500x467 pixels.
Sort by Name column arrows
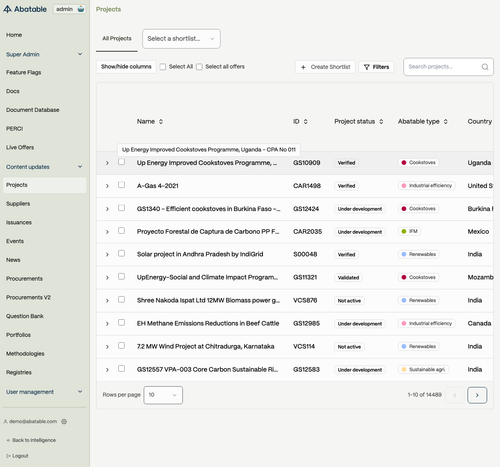pos(161,122)
